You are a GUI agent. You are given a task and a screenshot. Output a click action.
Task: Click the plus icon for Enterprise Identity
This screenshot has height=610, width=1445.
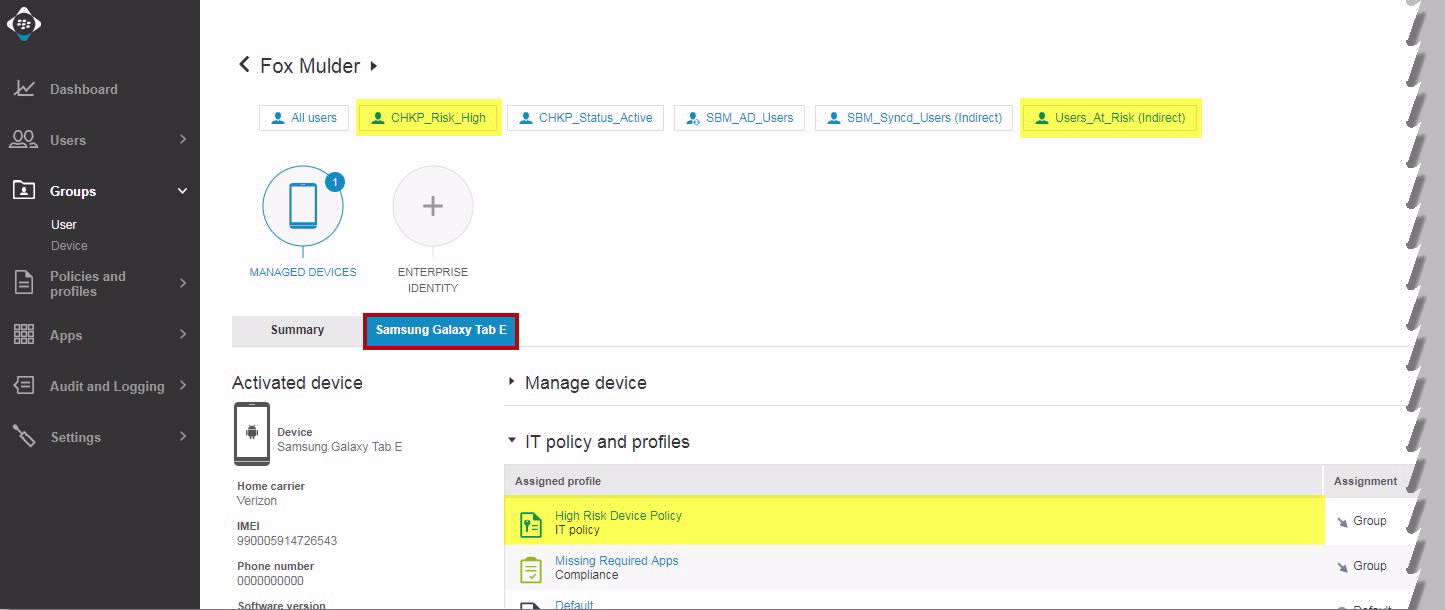point(433,206)
